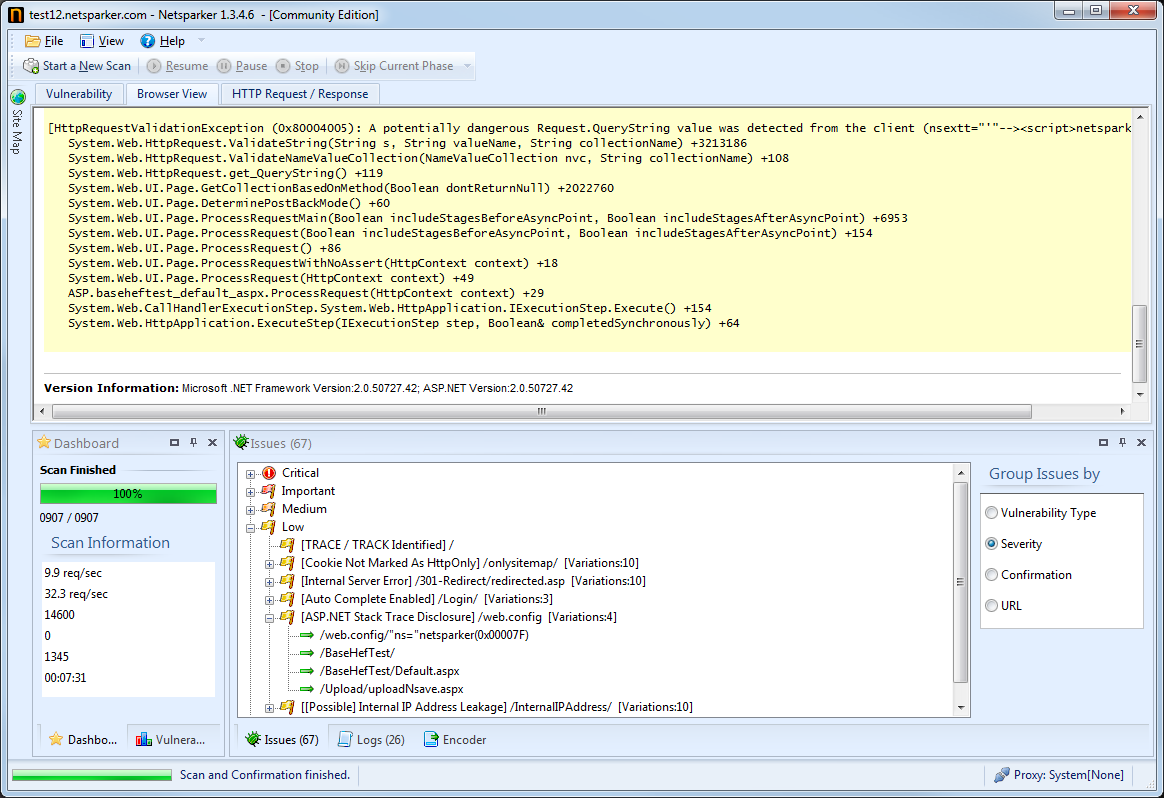
Task: Select /BaseHefTest/Default.aspx issue
Action: pos(390,671)
